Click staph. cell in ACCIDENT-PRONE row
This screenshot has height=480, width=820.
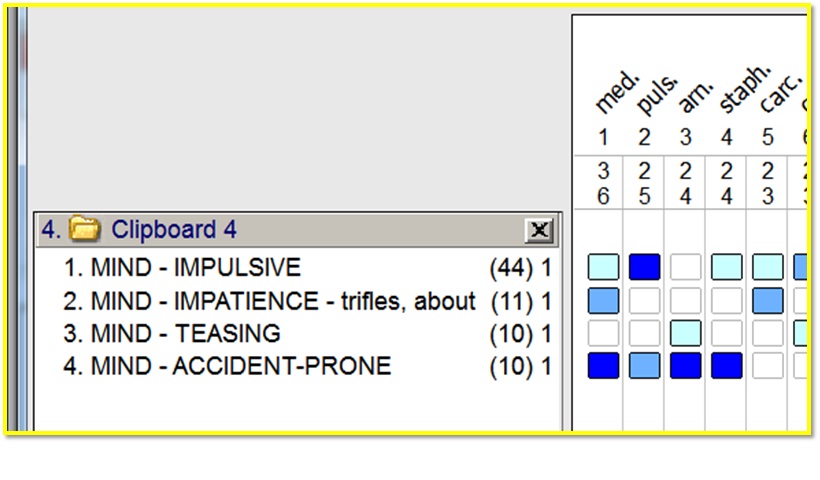pos(727,366)
